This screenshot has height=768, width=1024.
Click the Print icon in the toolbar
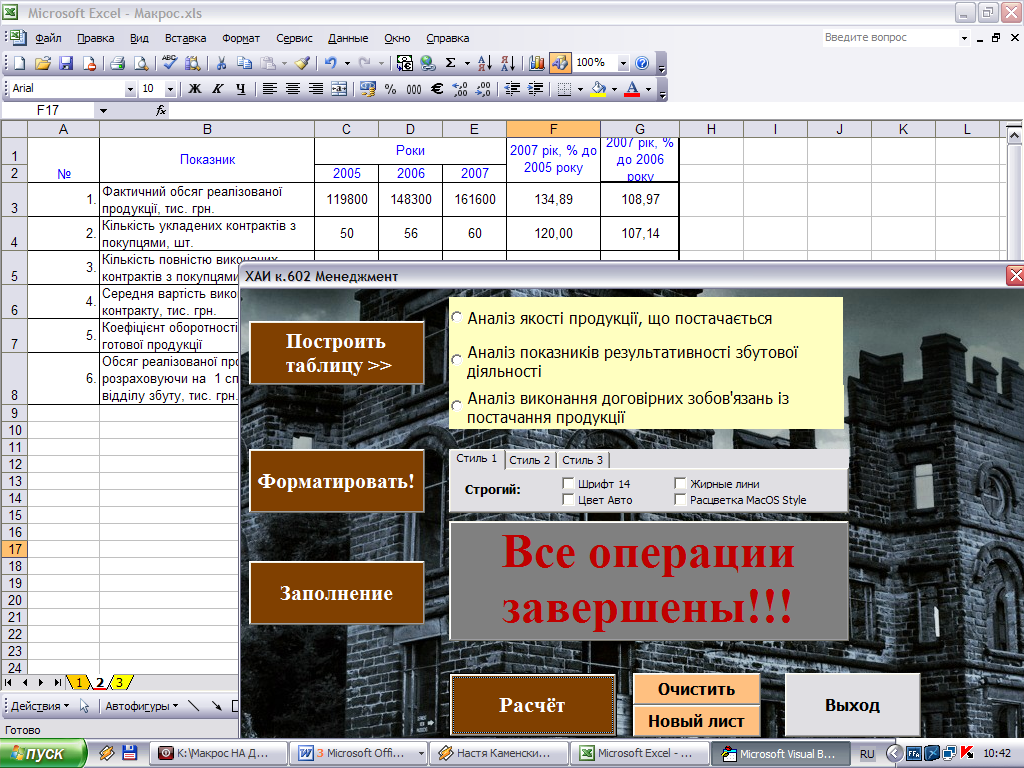117,63
